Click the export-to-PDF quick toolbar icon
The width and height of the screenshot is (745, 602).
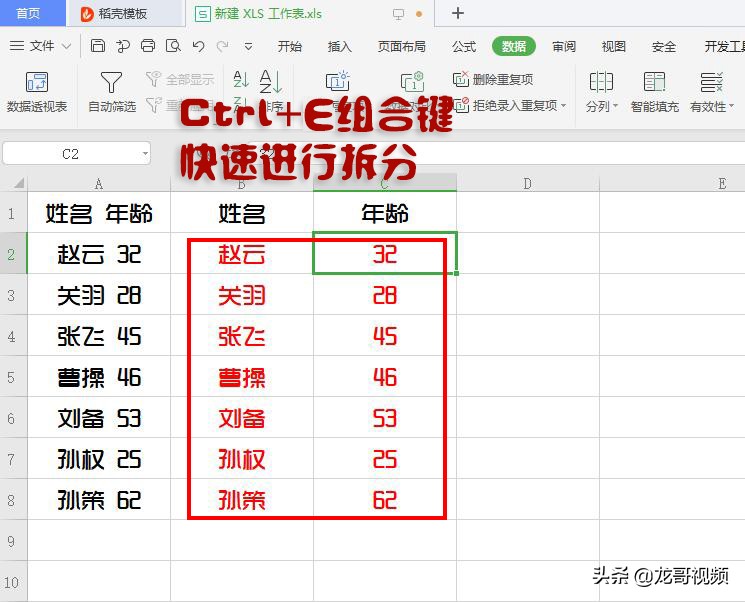tap(123, 46)
